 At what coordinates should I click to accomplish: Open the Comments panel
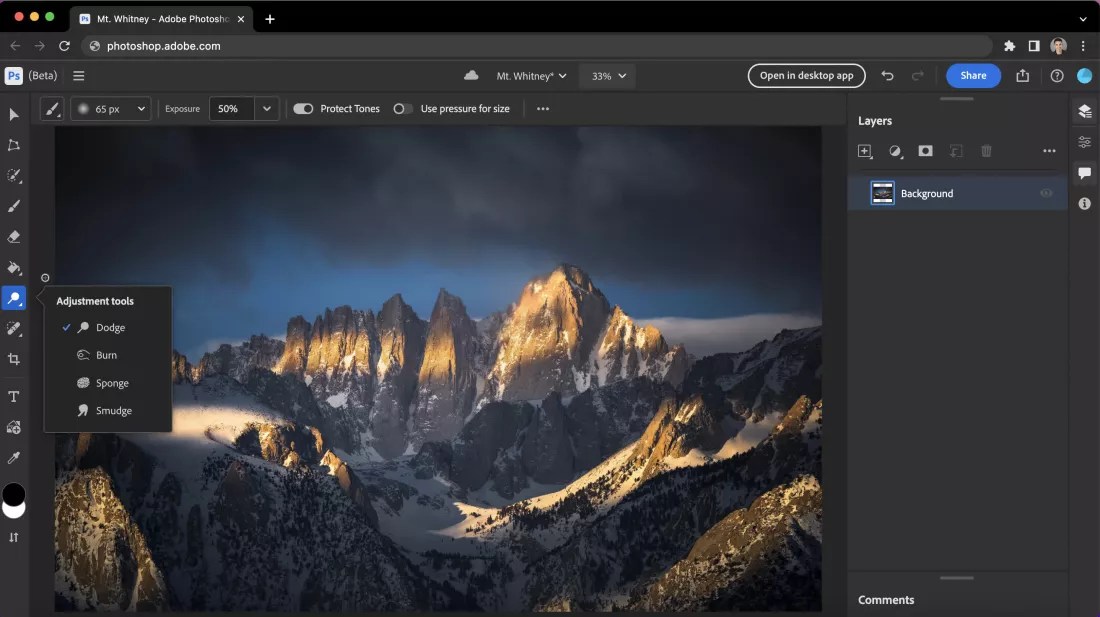tap(1084, 172)
